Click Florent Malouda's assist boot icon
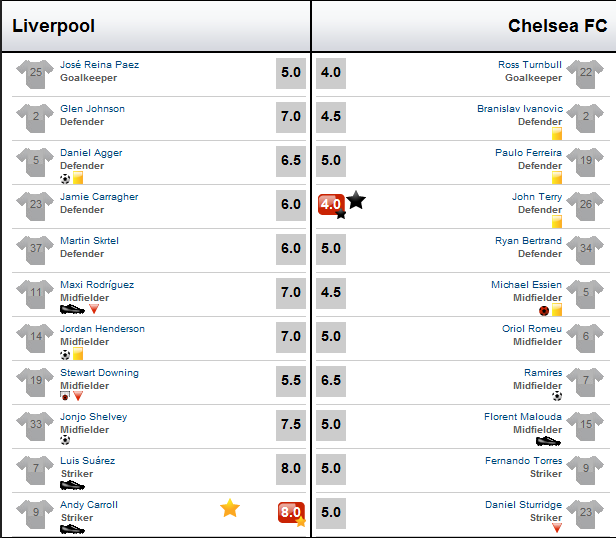This screenshot has height=538, width=616. pyautogui.click(x=548, y=441)
